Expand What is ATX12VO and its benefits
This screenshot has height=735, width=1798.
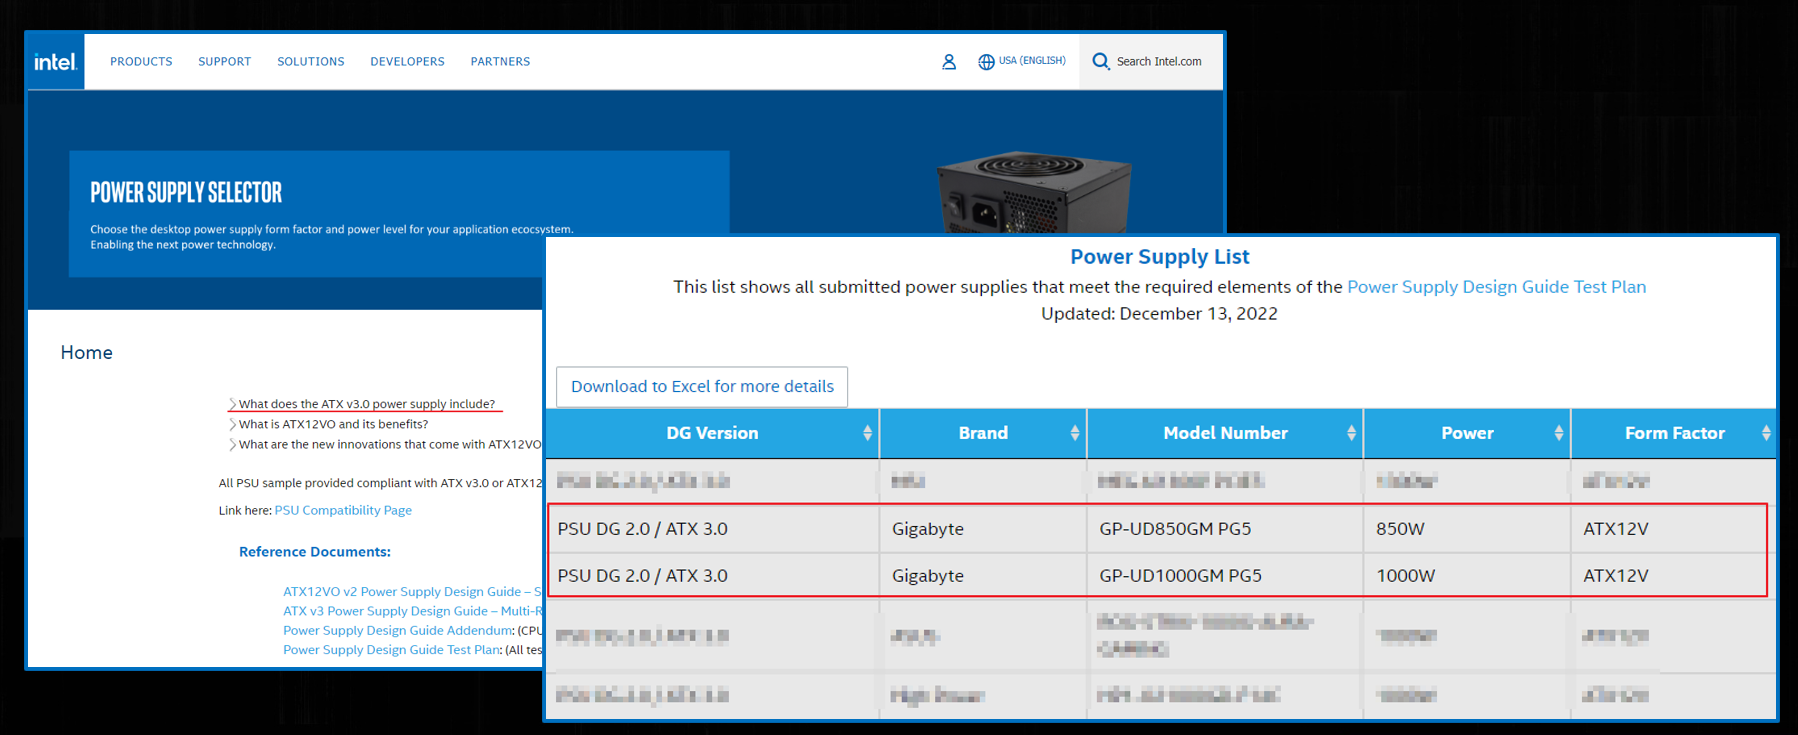333,424
